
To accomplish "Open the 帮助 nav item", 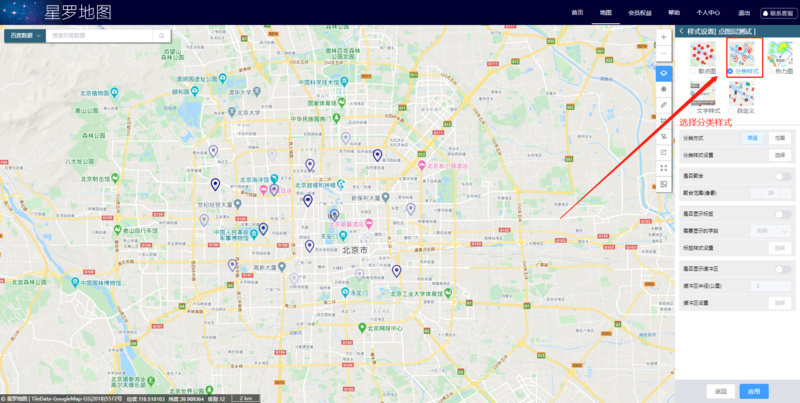I will point(674,13).
